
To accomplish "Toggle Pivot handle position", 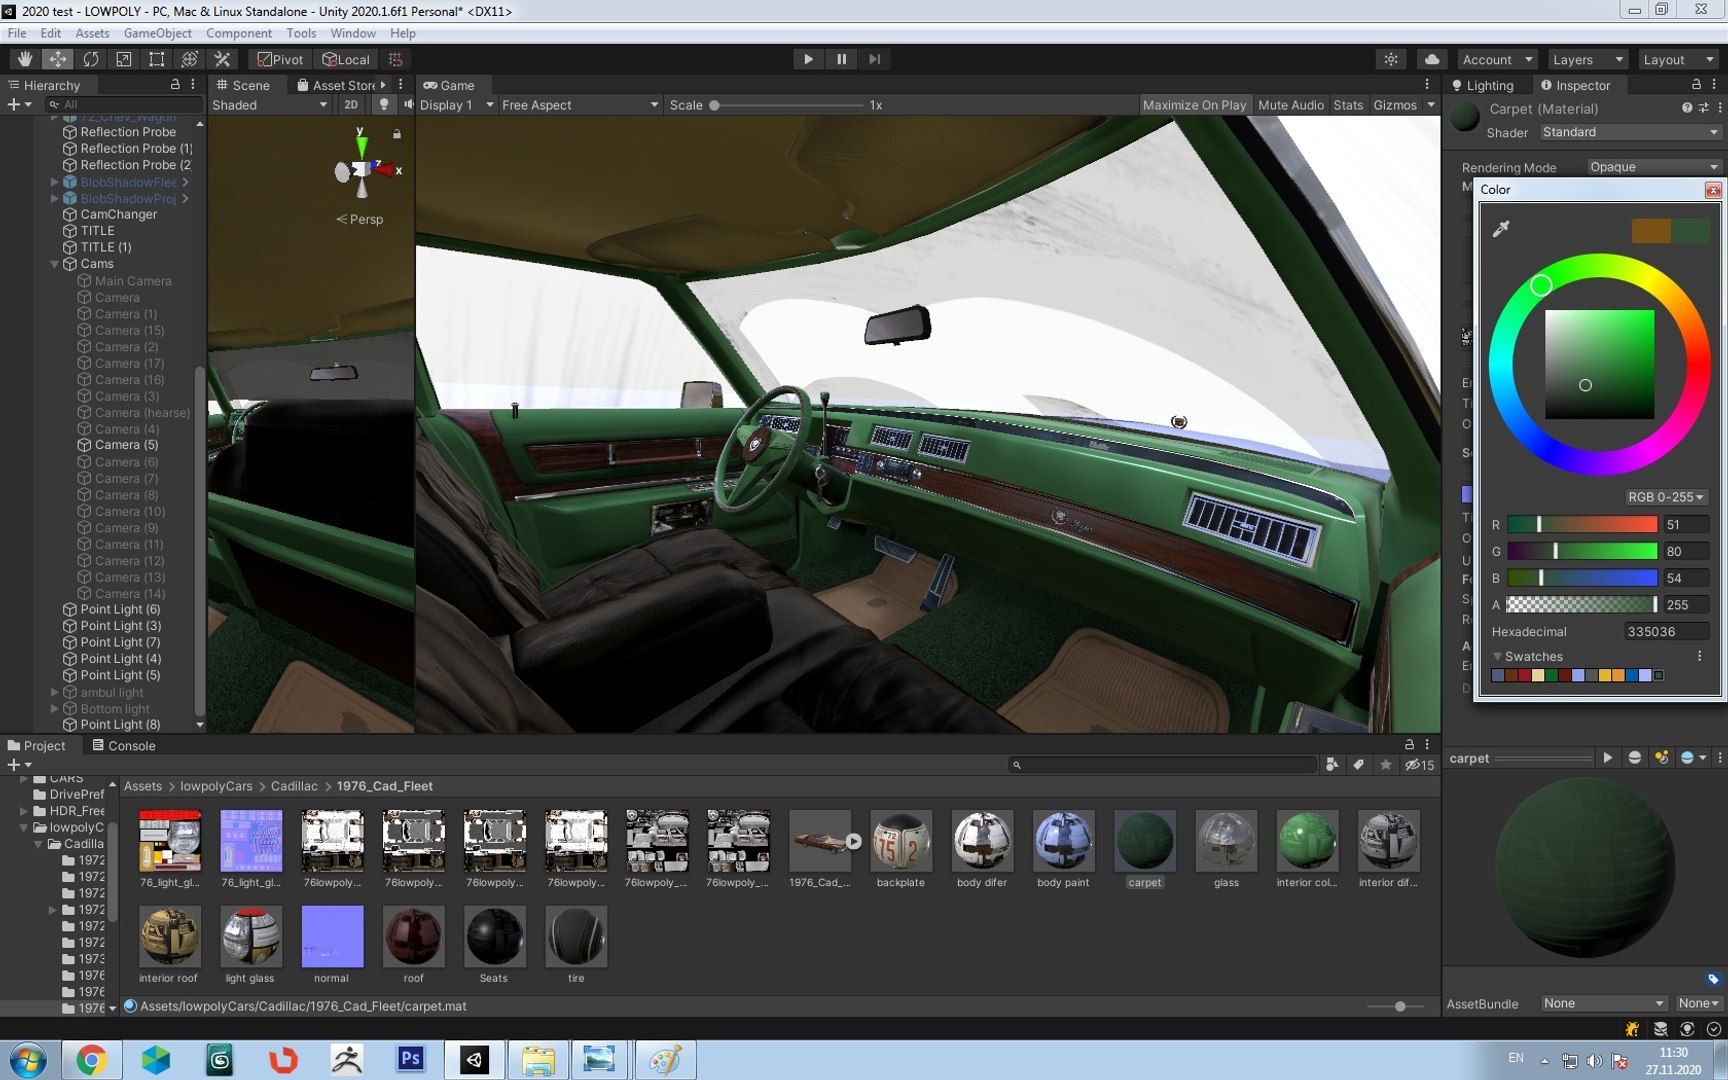I will (280, 59).
